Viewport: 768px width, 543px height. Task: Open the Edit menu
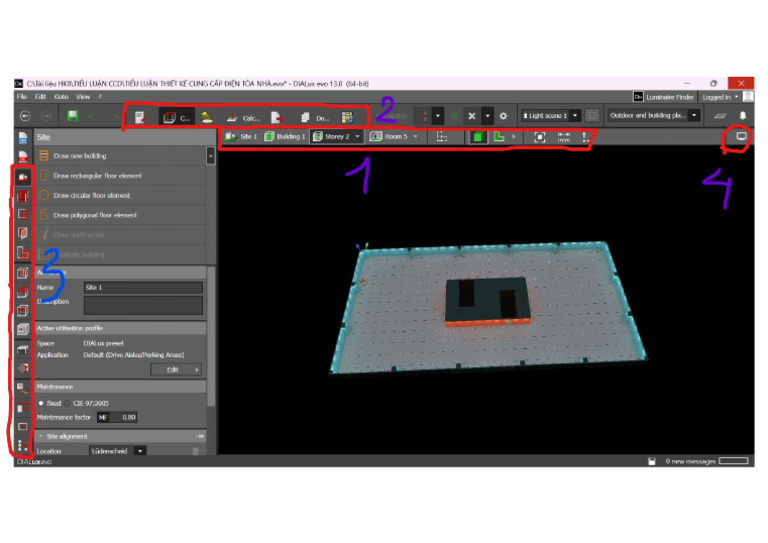point(40,97)
